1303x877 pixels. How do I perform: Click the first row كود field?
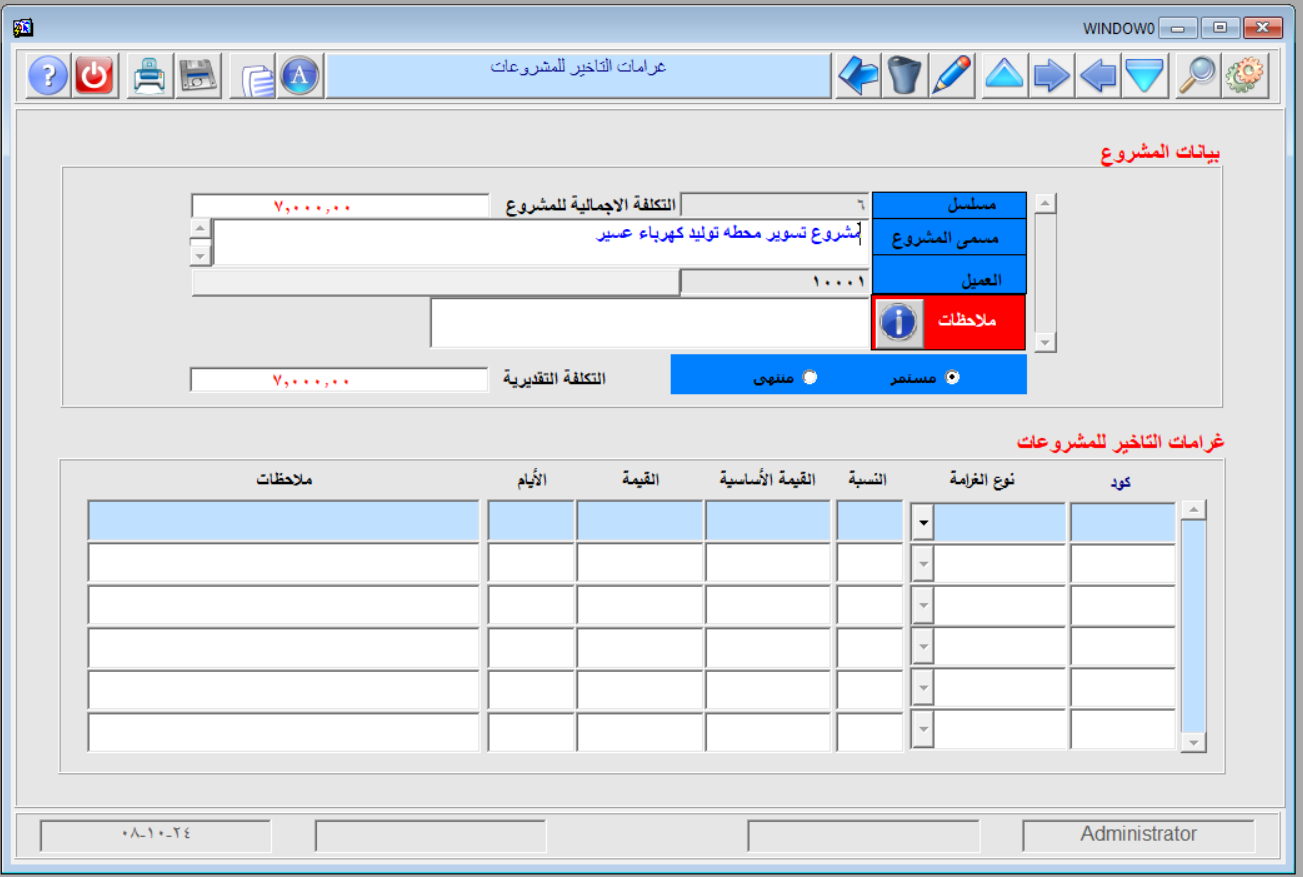(1122, 522)
